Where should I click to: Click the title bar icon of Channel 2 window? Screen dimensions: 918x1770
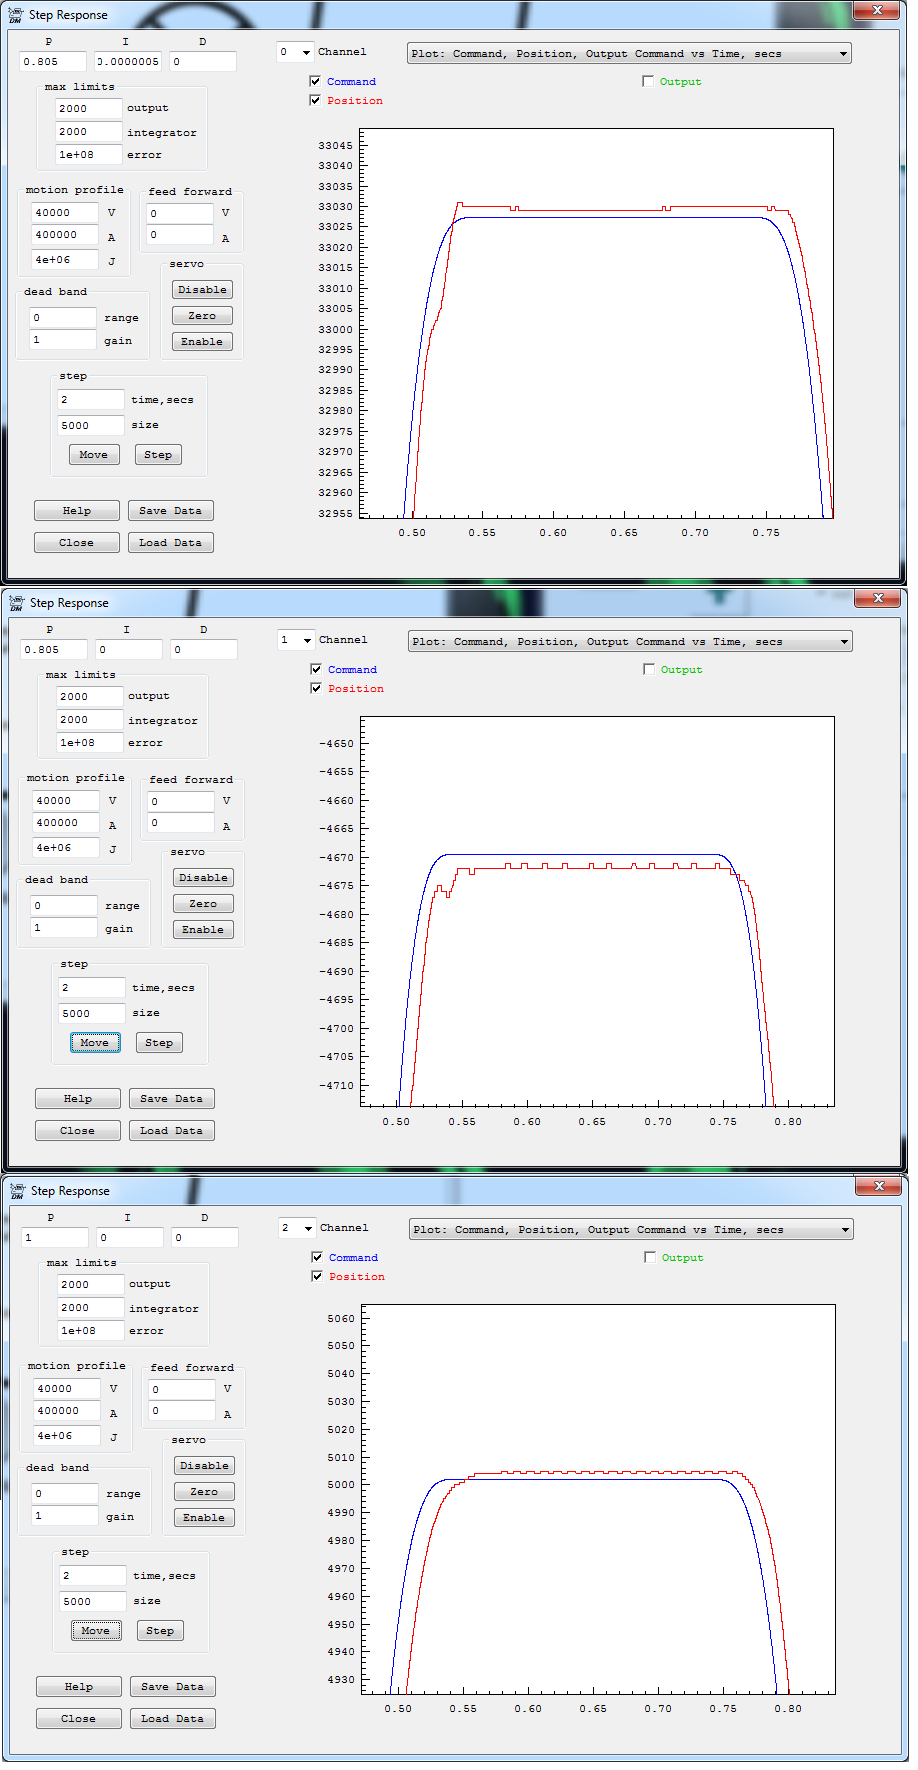[17, 1191]
